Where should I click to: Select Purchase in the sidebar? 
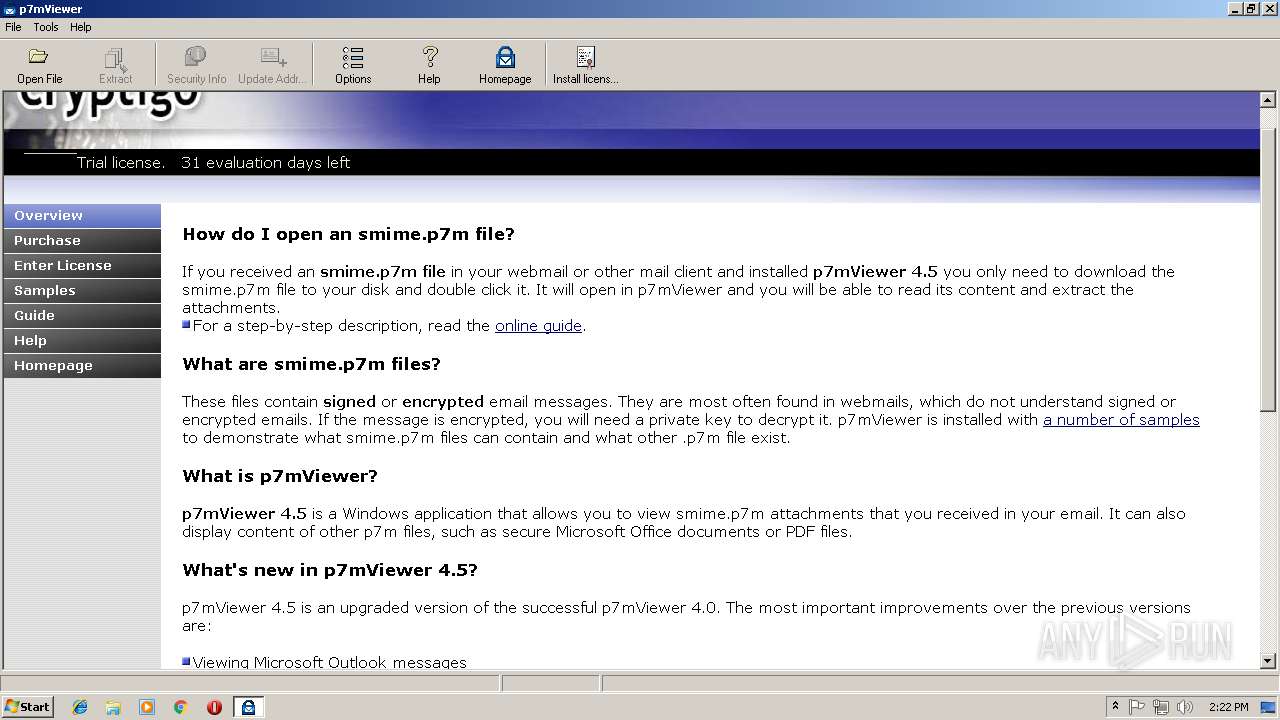(x=82, y=240)
